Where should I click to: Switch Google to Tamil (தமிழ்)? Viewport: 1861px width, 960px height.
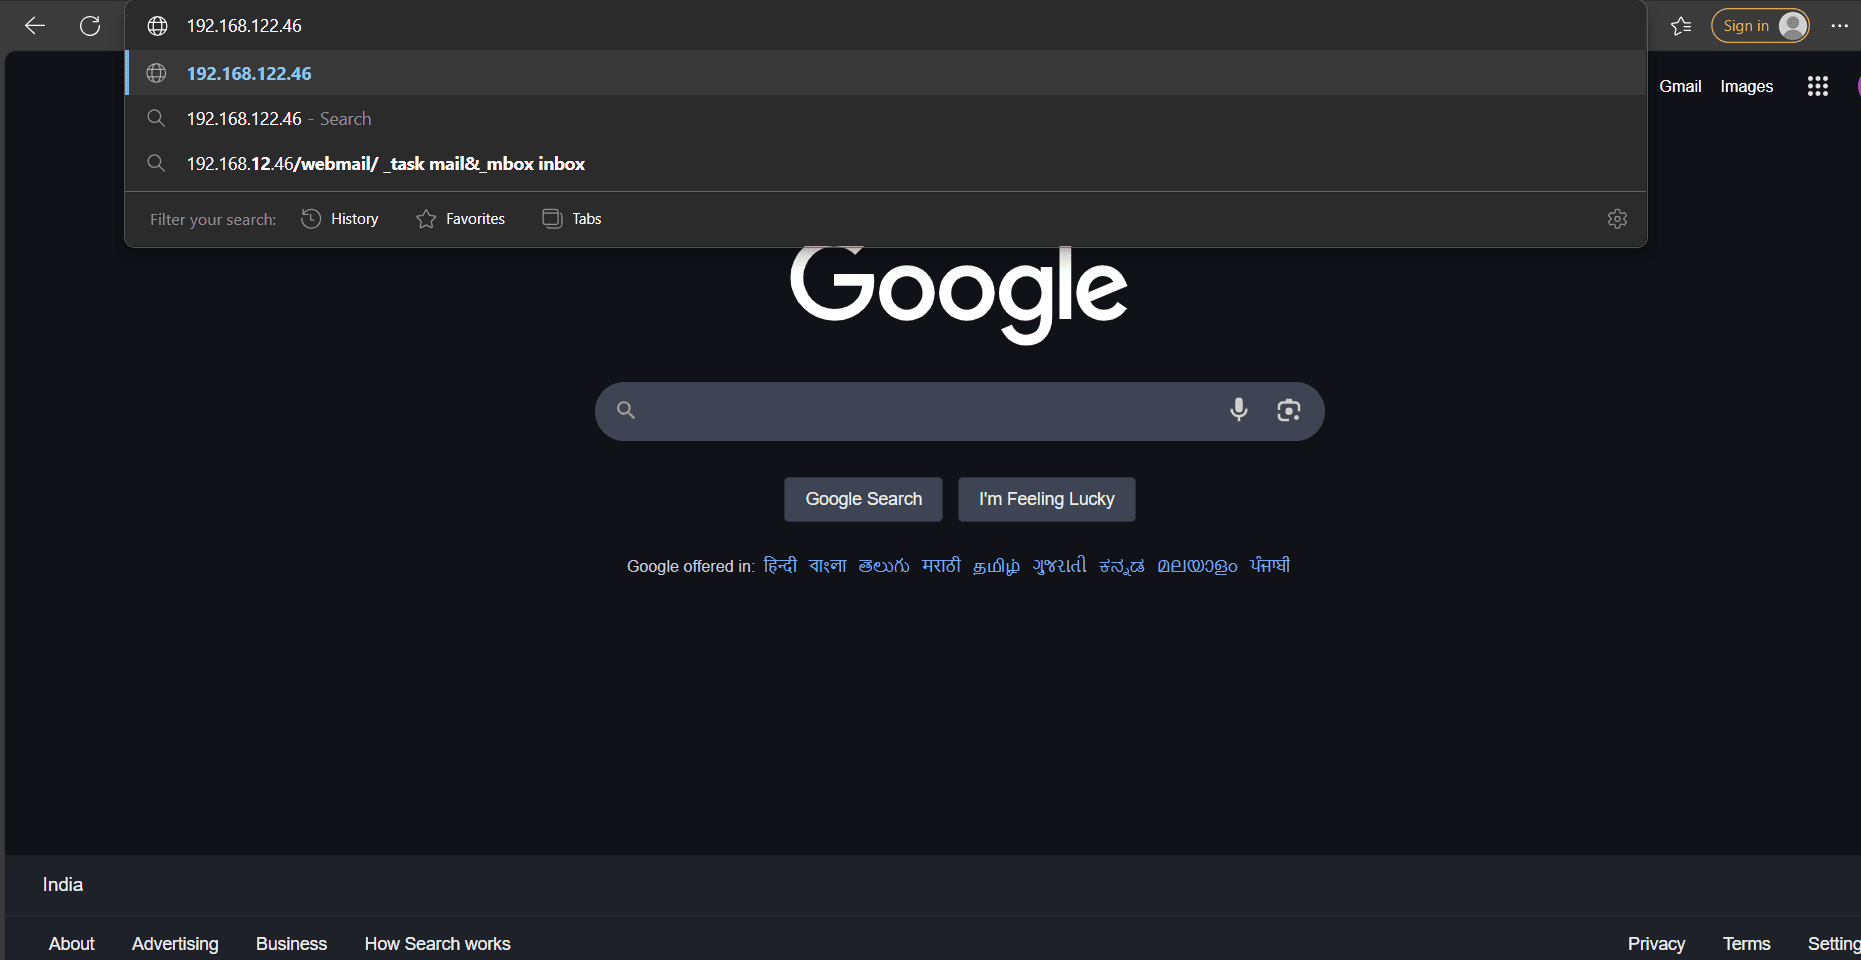click(997, 566)
